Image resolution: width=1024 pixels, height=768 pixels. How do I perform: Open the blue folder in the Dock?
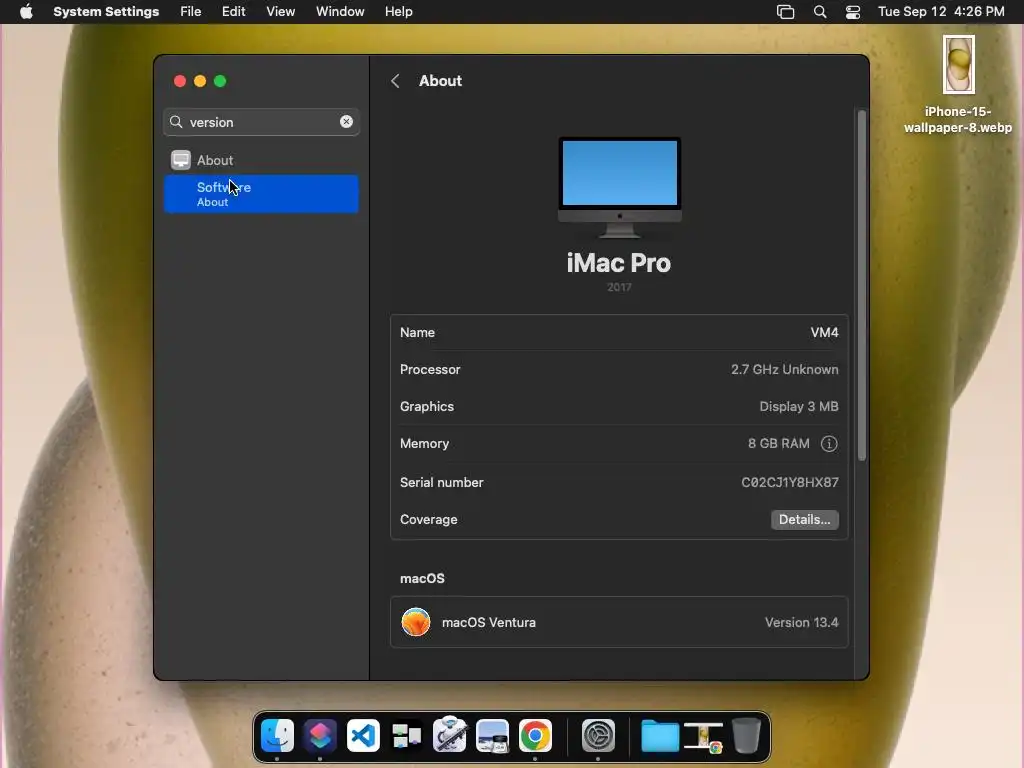click(x=660, y=735)
